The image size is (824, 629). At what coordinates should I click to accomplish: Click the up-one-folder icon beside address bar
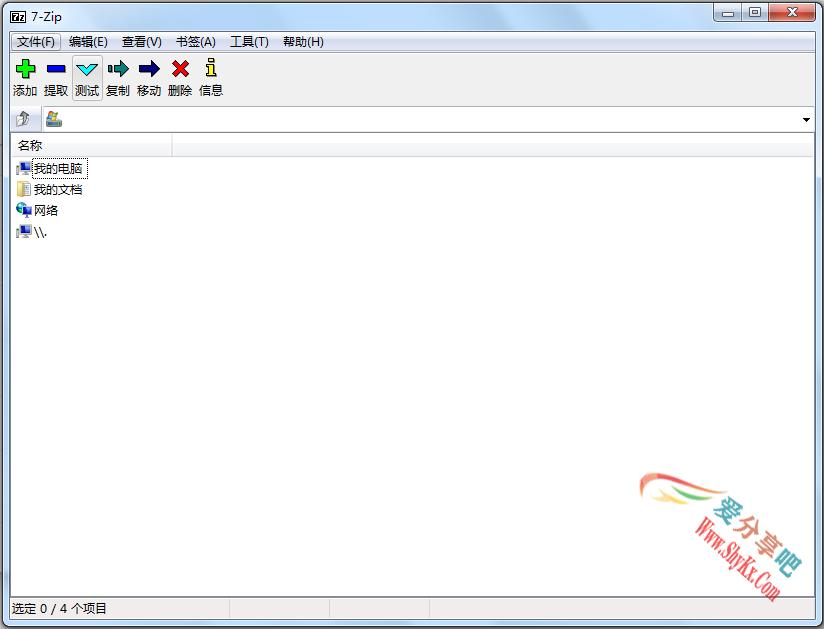pos(24,120)
